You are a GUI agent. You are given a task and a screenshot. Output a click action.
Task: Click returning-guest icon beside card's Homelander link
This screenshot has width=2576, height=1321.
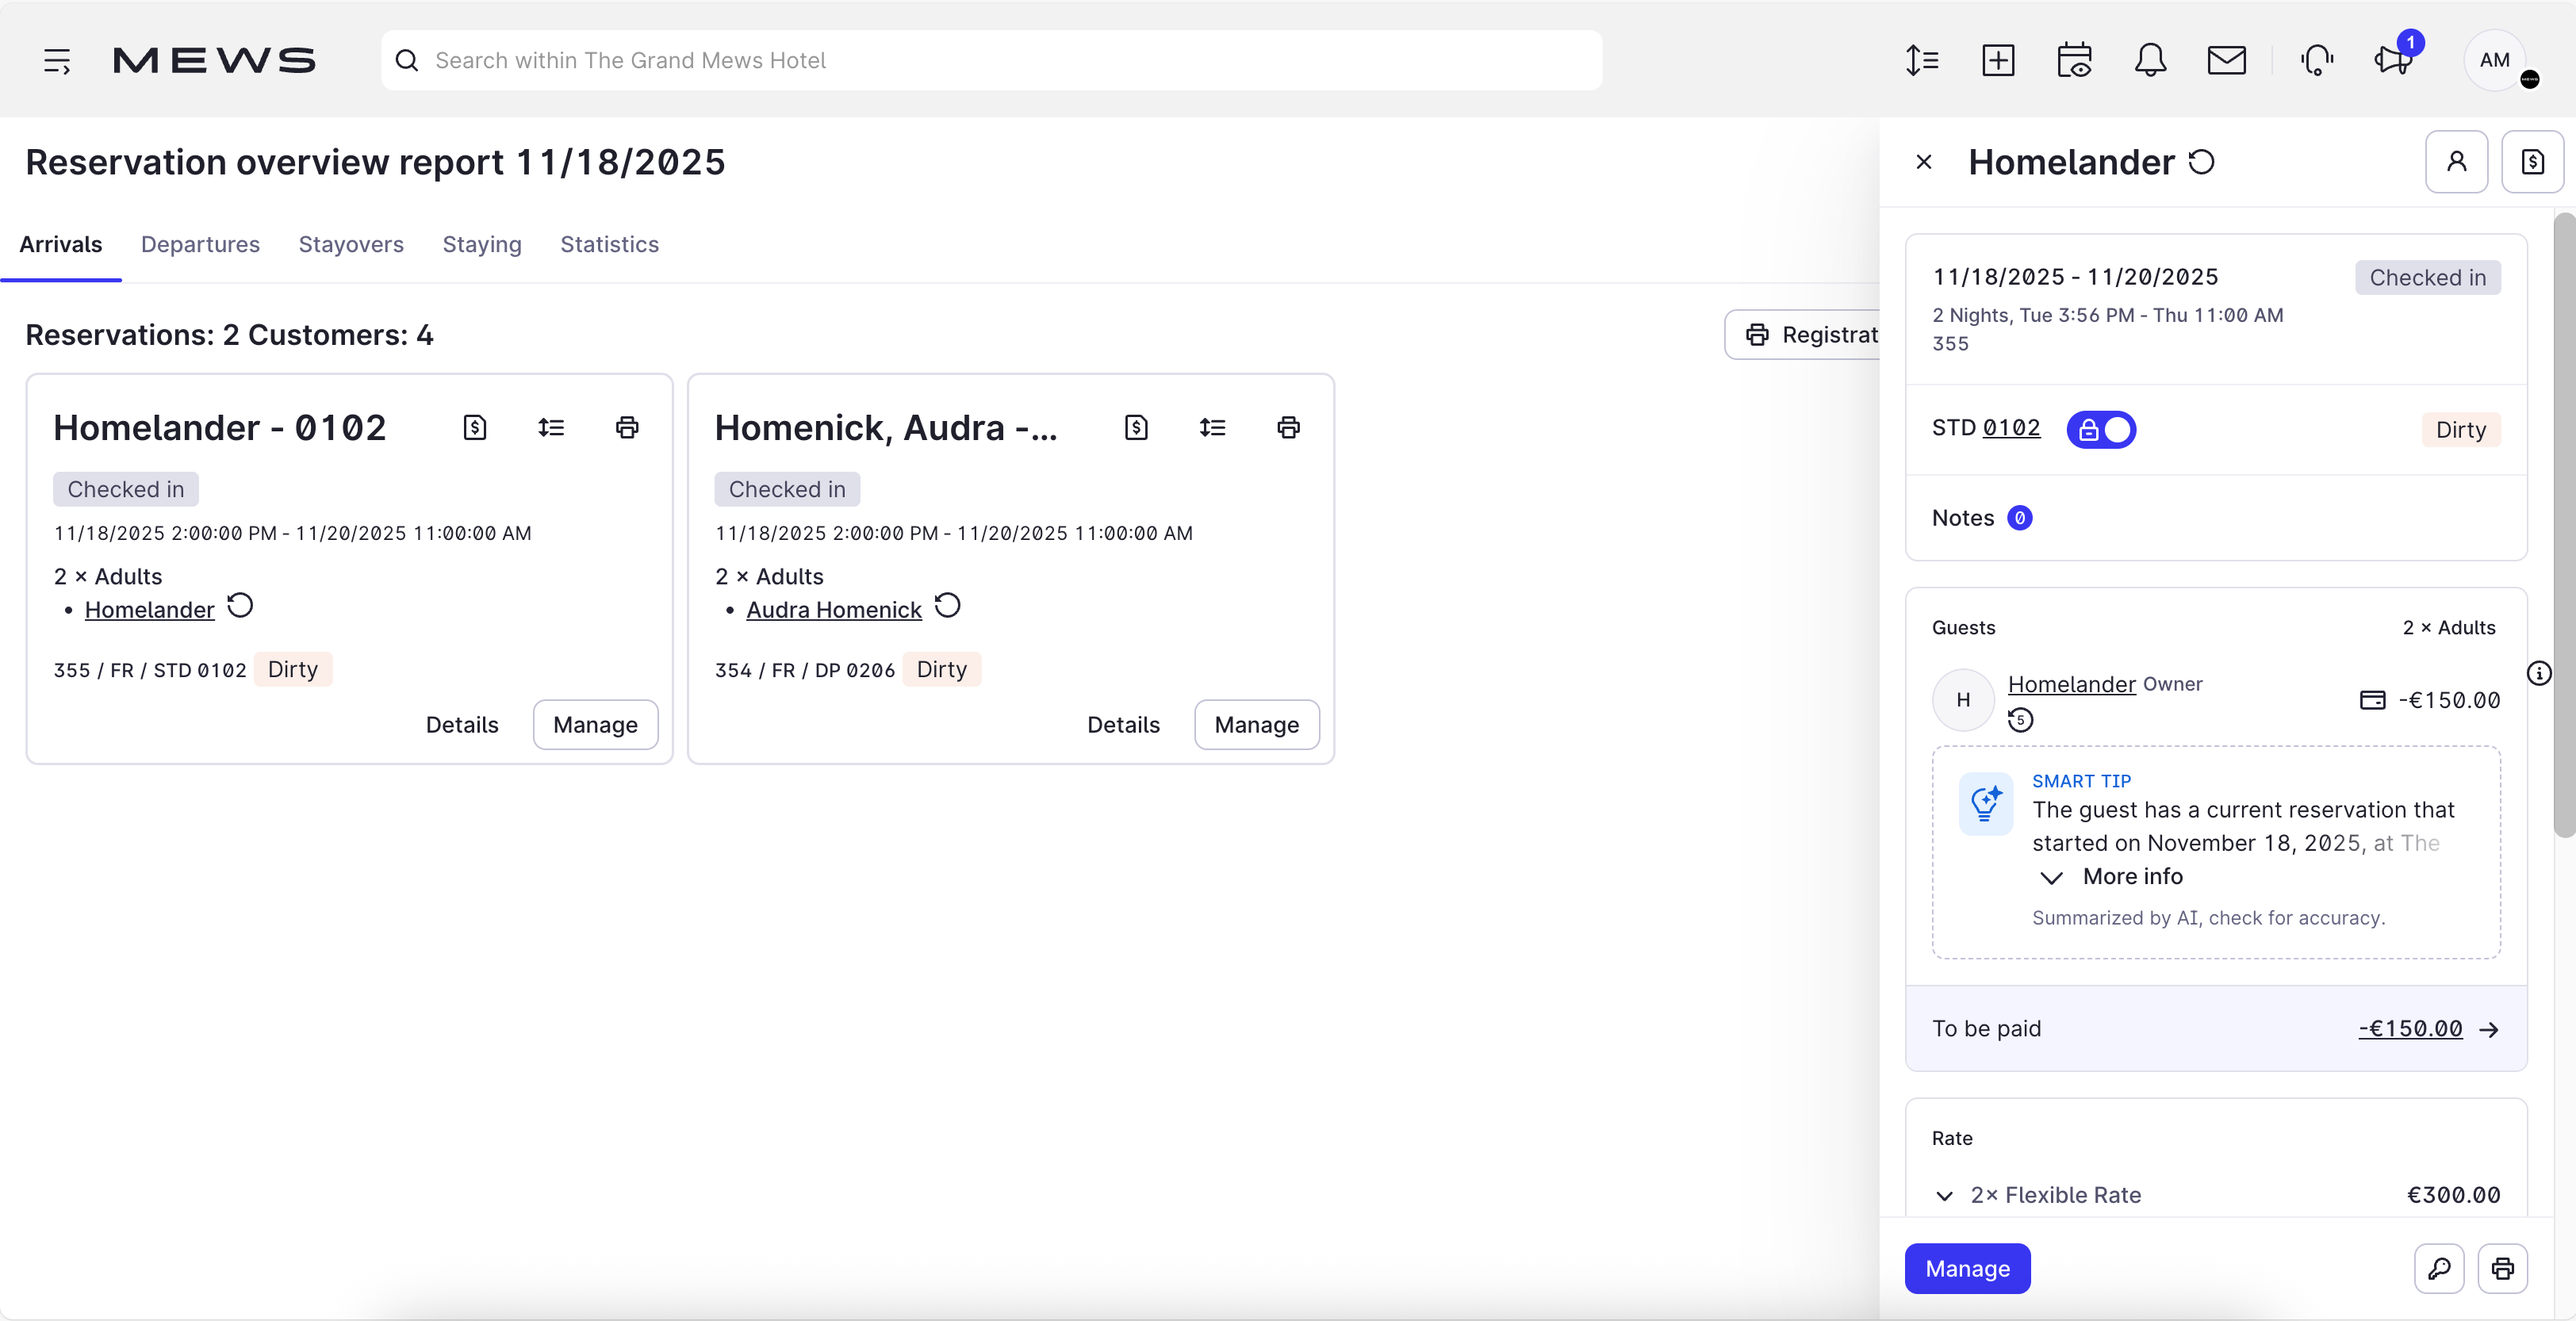pyautogui.click(x=240, y=606)
